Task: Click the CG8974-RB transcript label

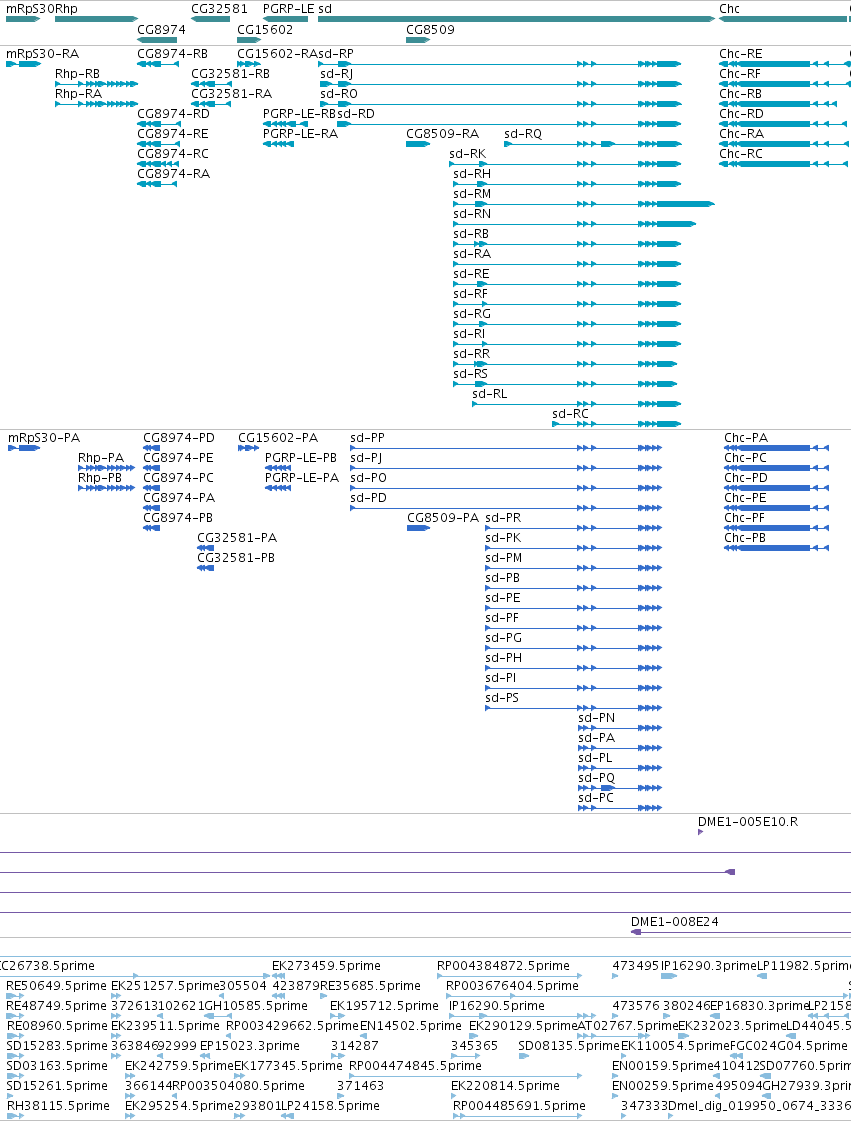Action: click(x=172, y=54)
